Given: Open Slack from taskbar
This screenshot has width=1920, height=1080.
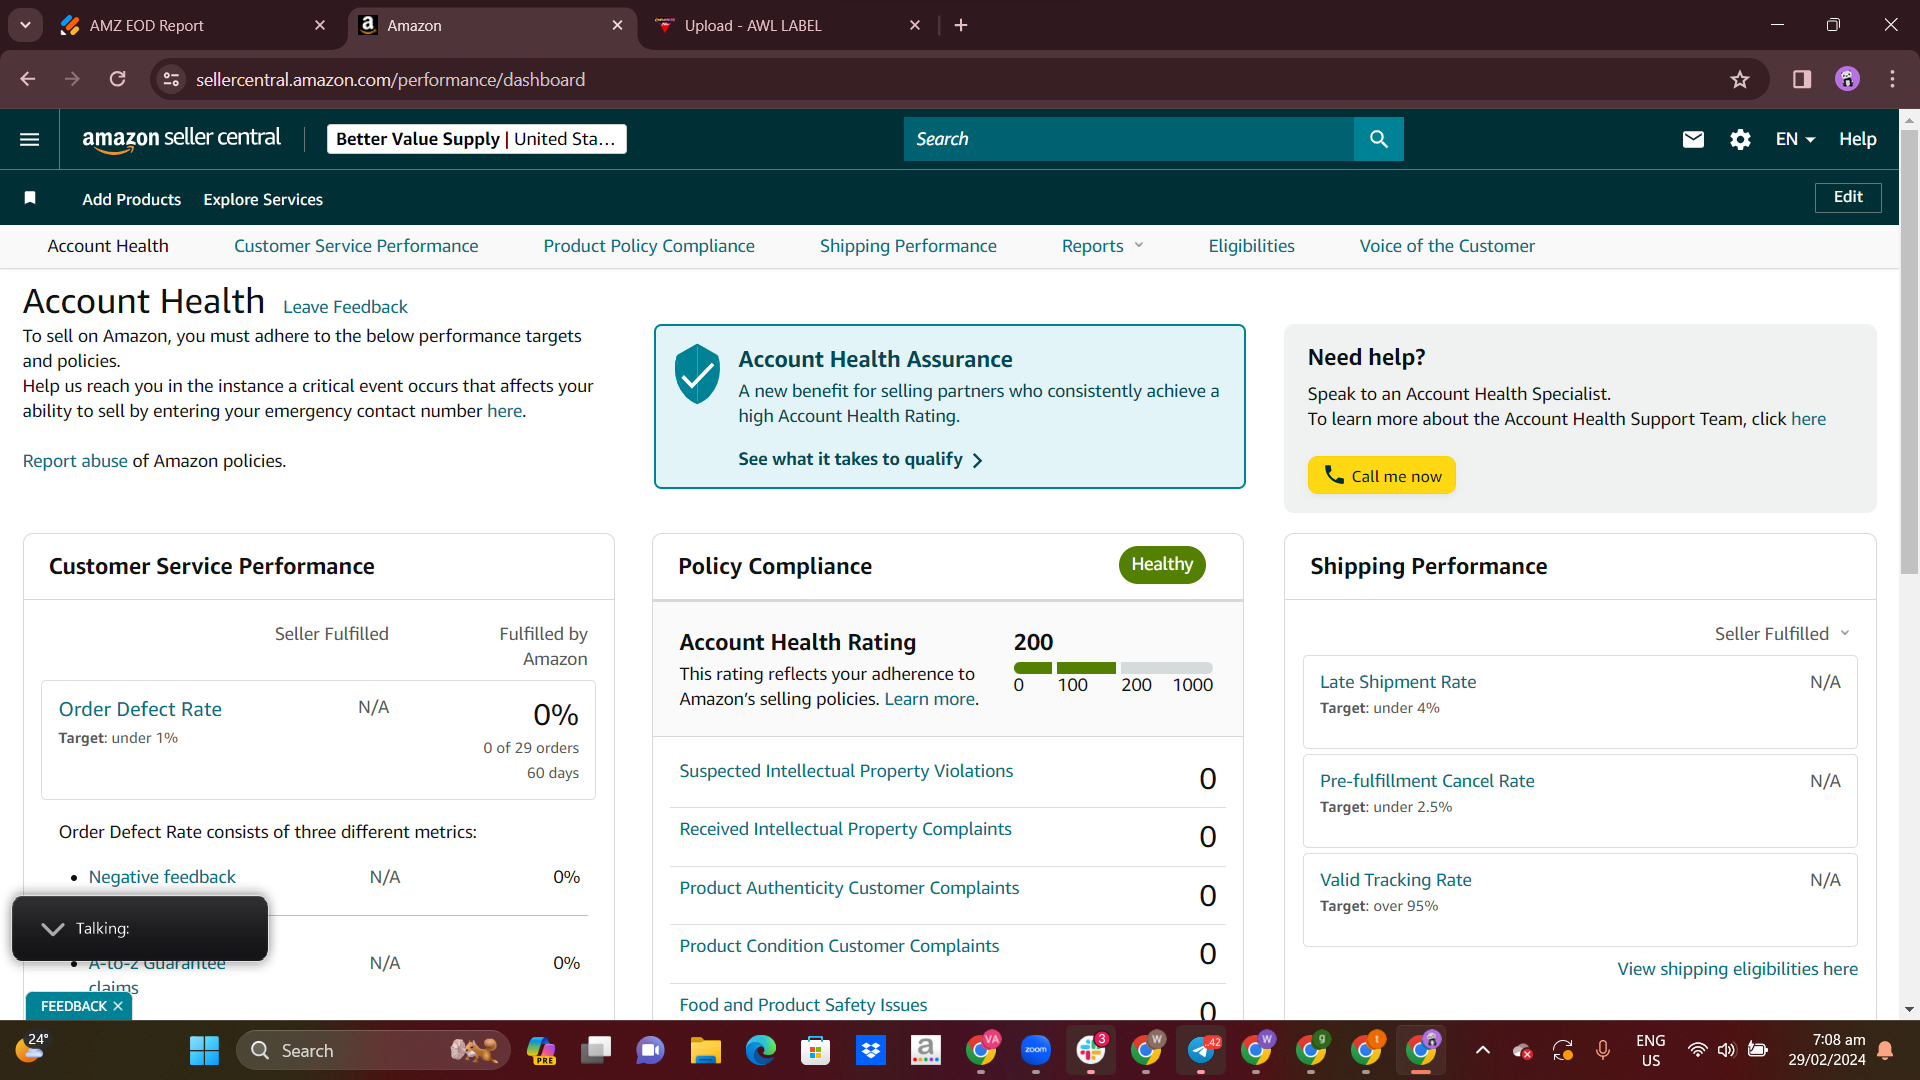Looking at the screenshot, I should 1090,1050.
